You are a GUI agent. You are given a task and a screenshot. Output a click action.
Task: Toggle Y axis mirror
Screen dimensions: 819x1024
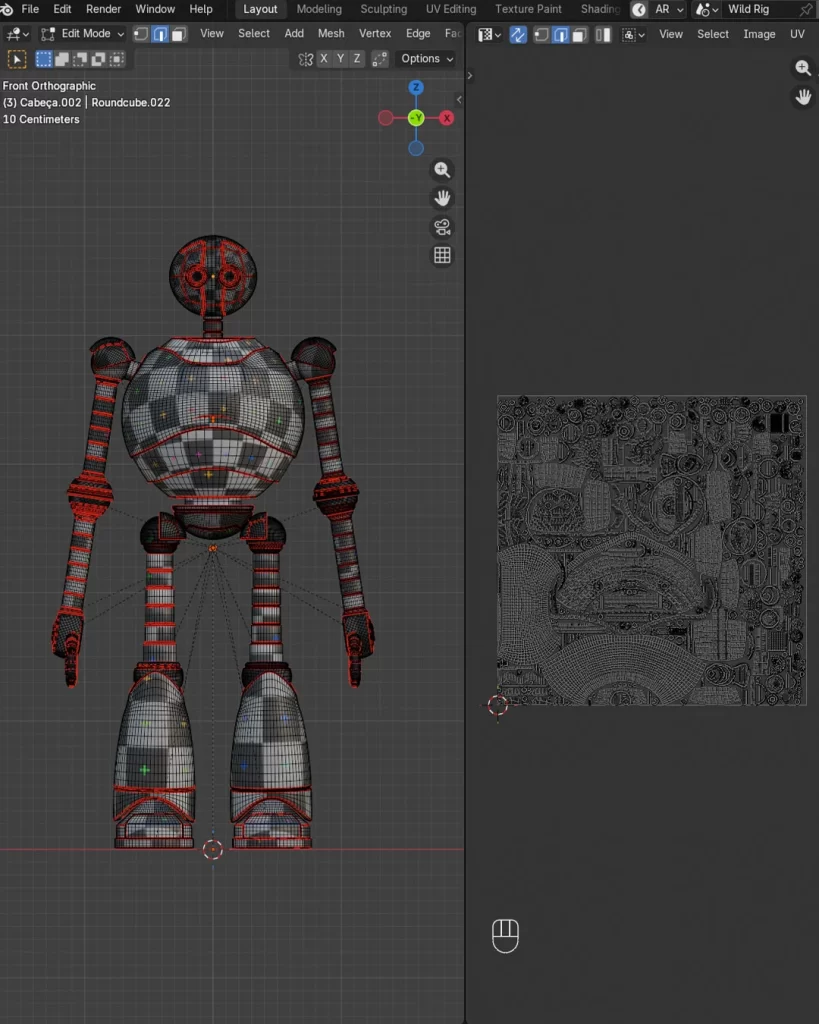click(x=340, y=59)
